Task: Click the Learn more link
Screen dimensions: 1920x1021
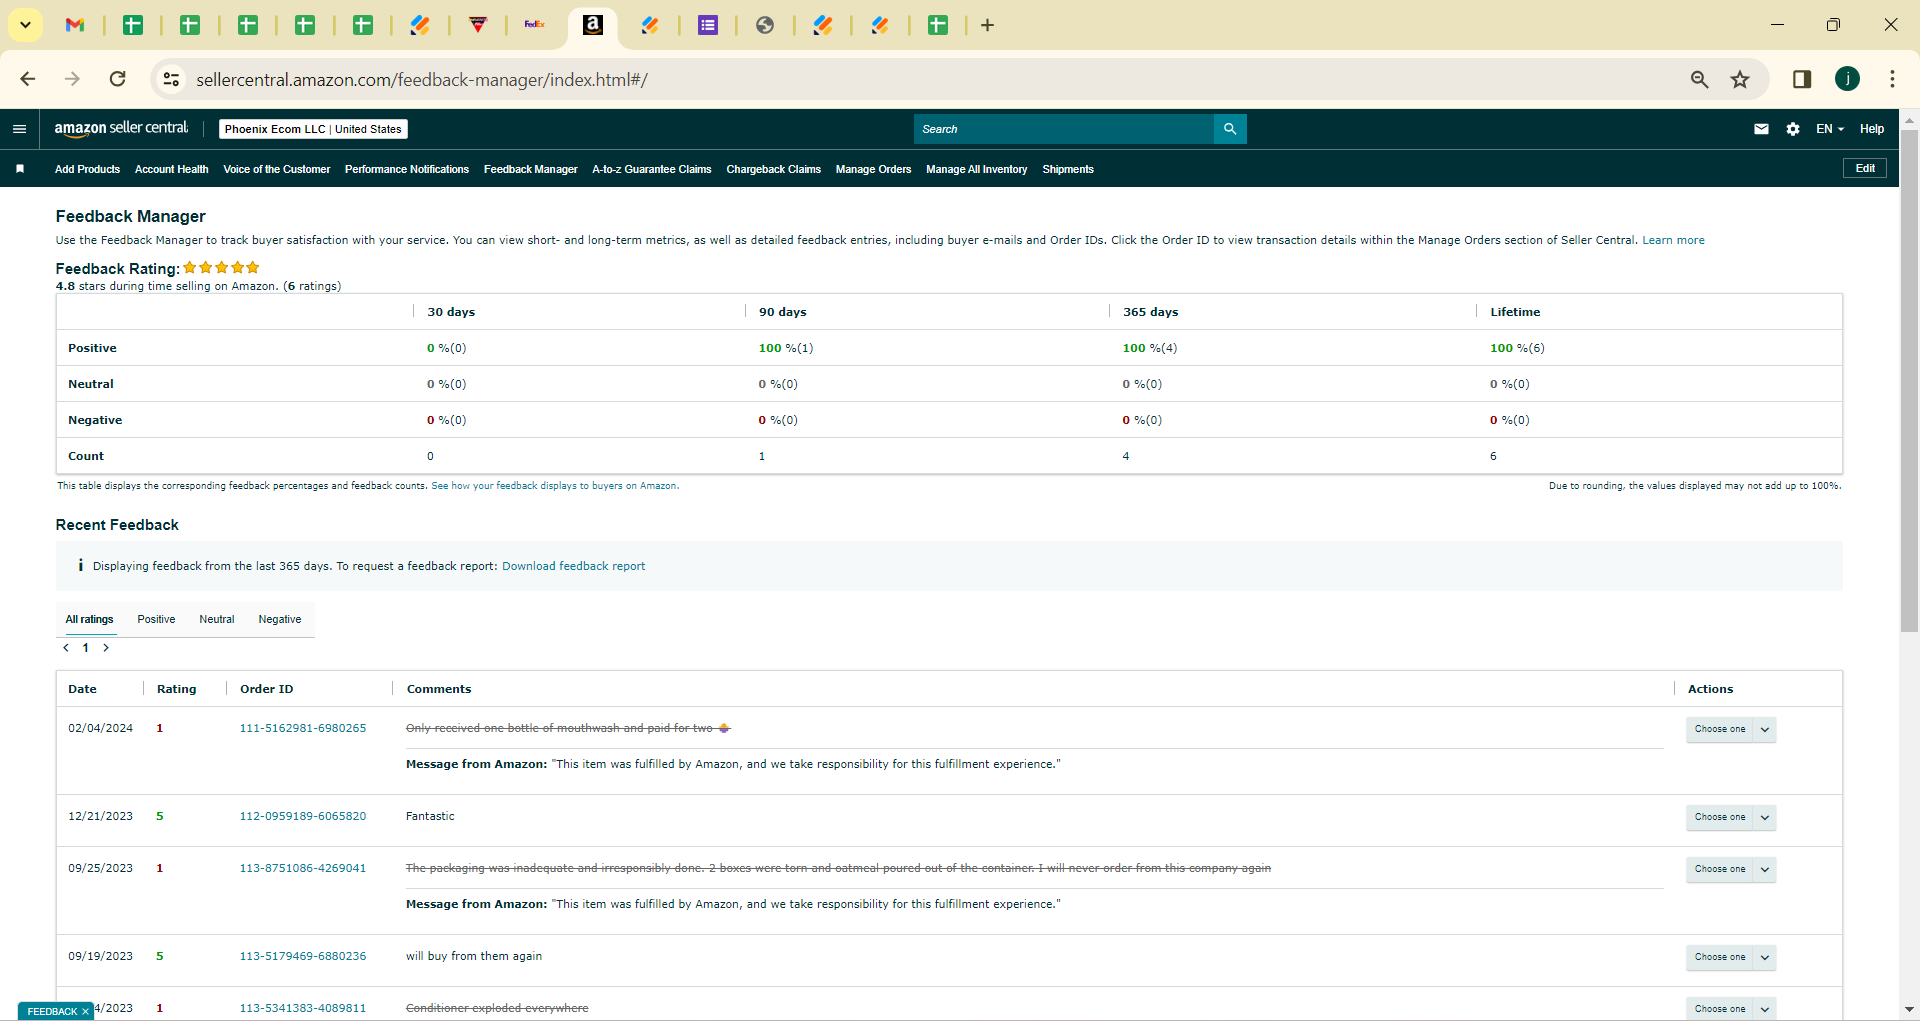Action: pyautogui.click(x=1673, y=240)
